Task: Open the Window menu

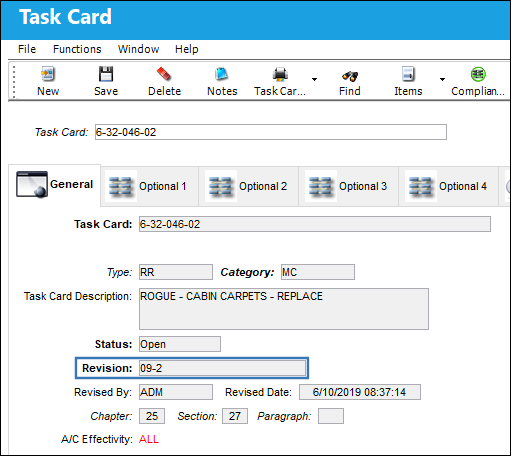Action: tap(138, 49)
